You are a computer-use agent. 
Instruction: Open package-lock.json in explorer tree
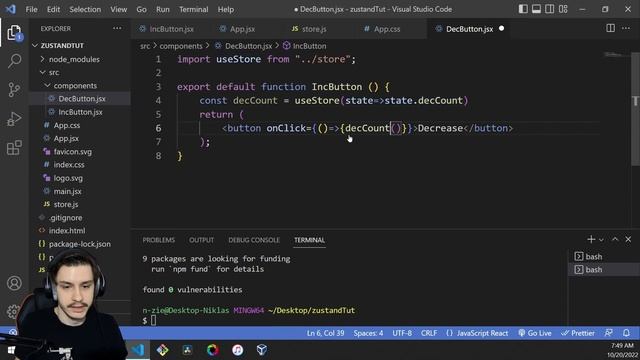tap(80, 244)
